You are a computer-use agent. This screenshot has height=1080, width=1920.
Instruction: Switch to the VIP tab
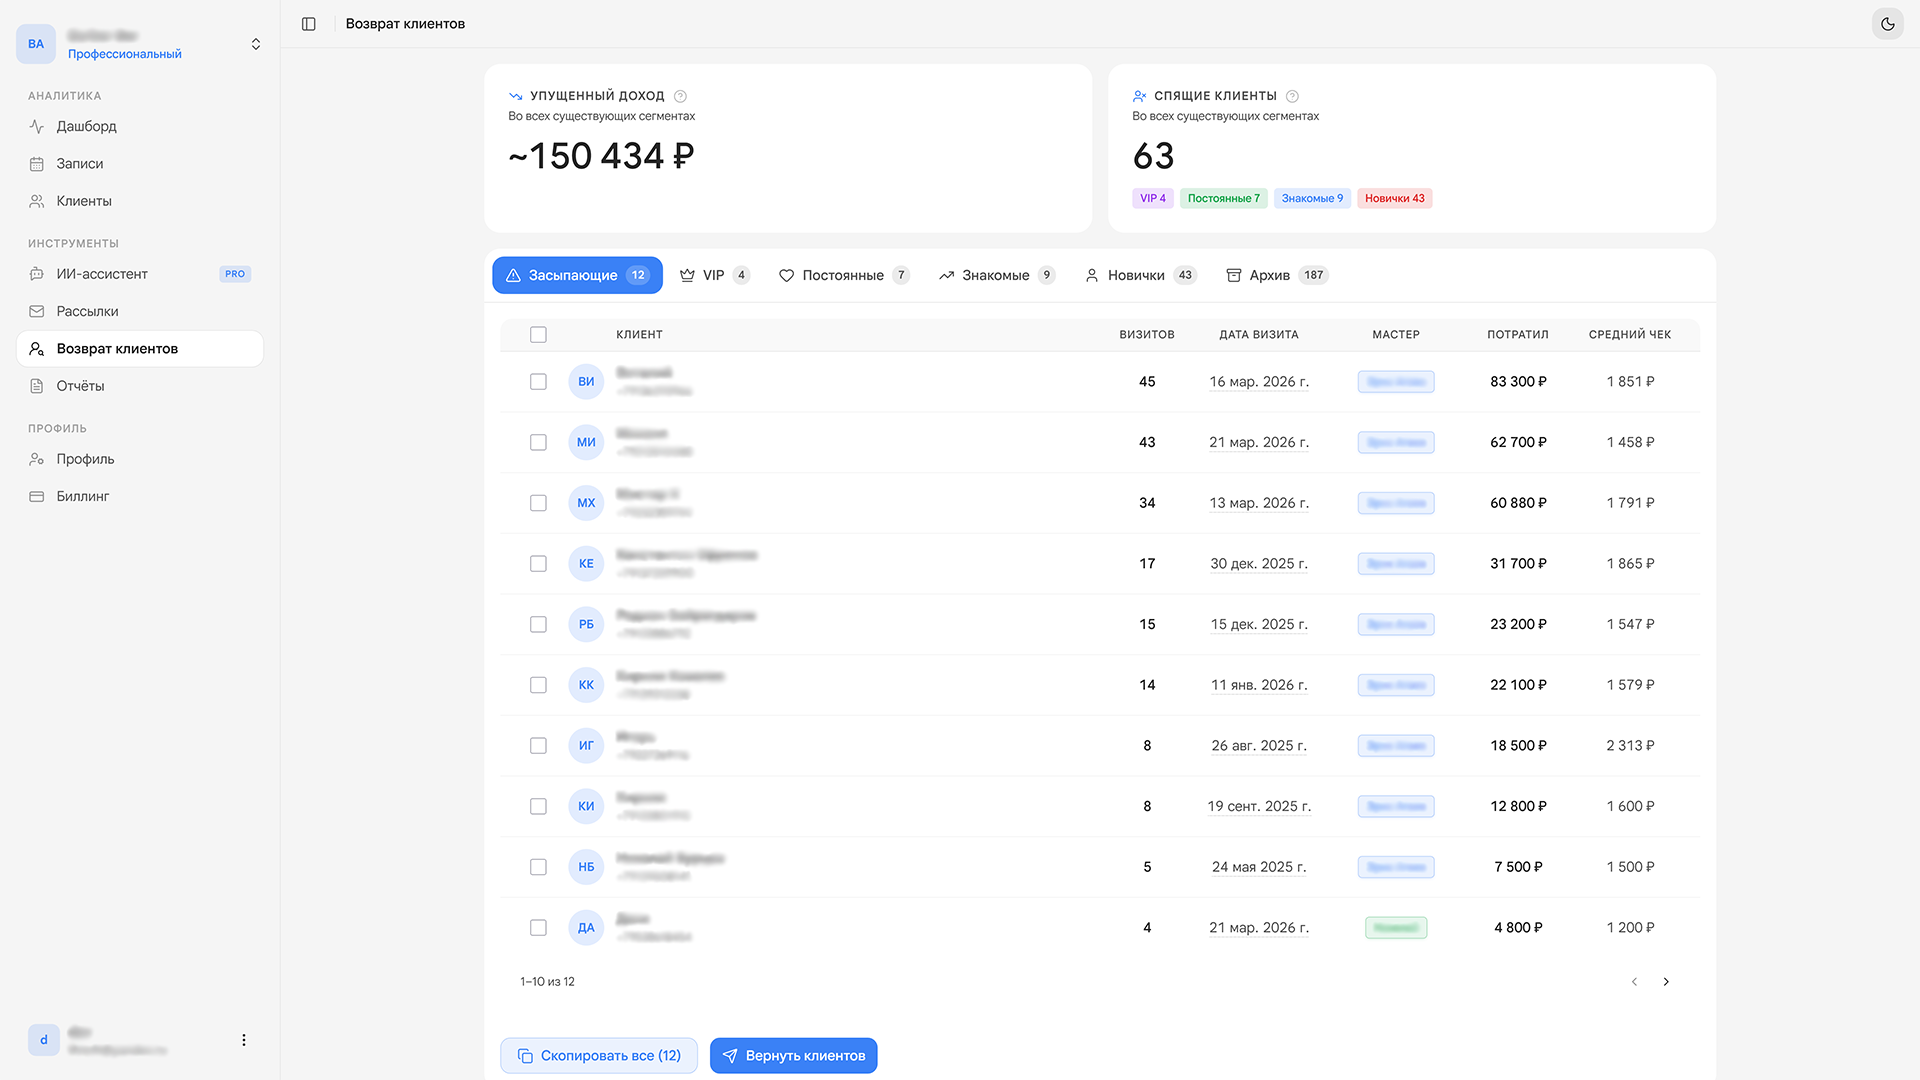(714, 275)
